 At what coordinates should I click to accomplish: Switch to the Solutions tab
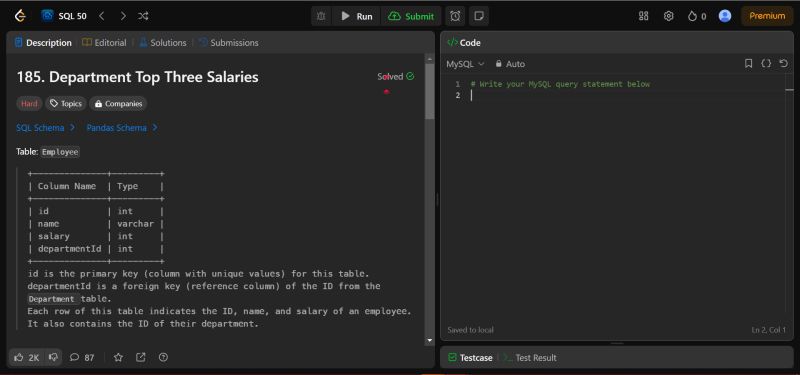(163, 43)
